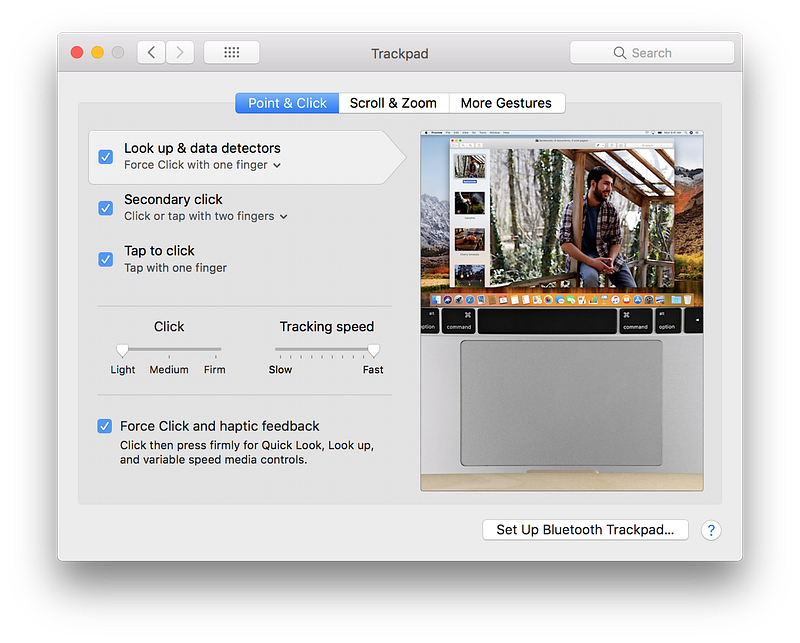The width and height of the screenshot is (800, 643).
Task: Set Click pressure slider to Medium
Action: (x=169, y=350)
